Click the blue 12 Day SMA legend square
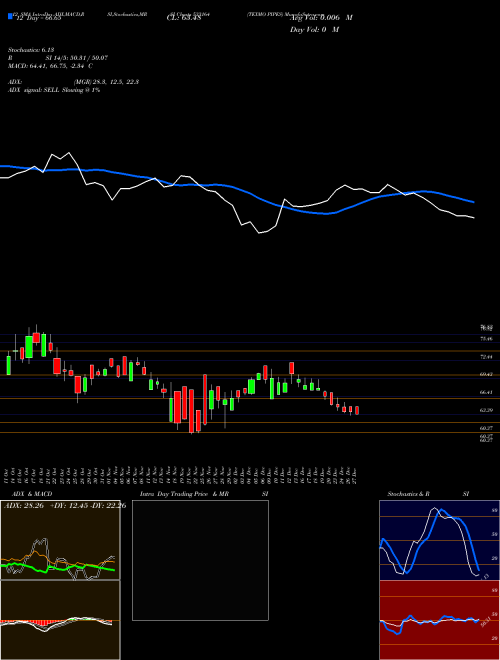This screenshot has height=660, width=500. click(x=10, y=17)
